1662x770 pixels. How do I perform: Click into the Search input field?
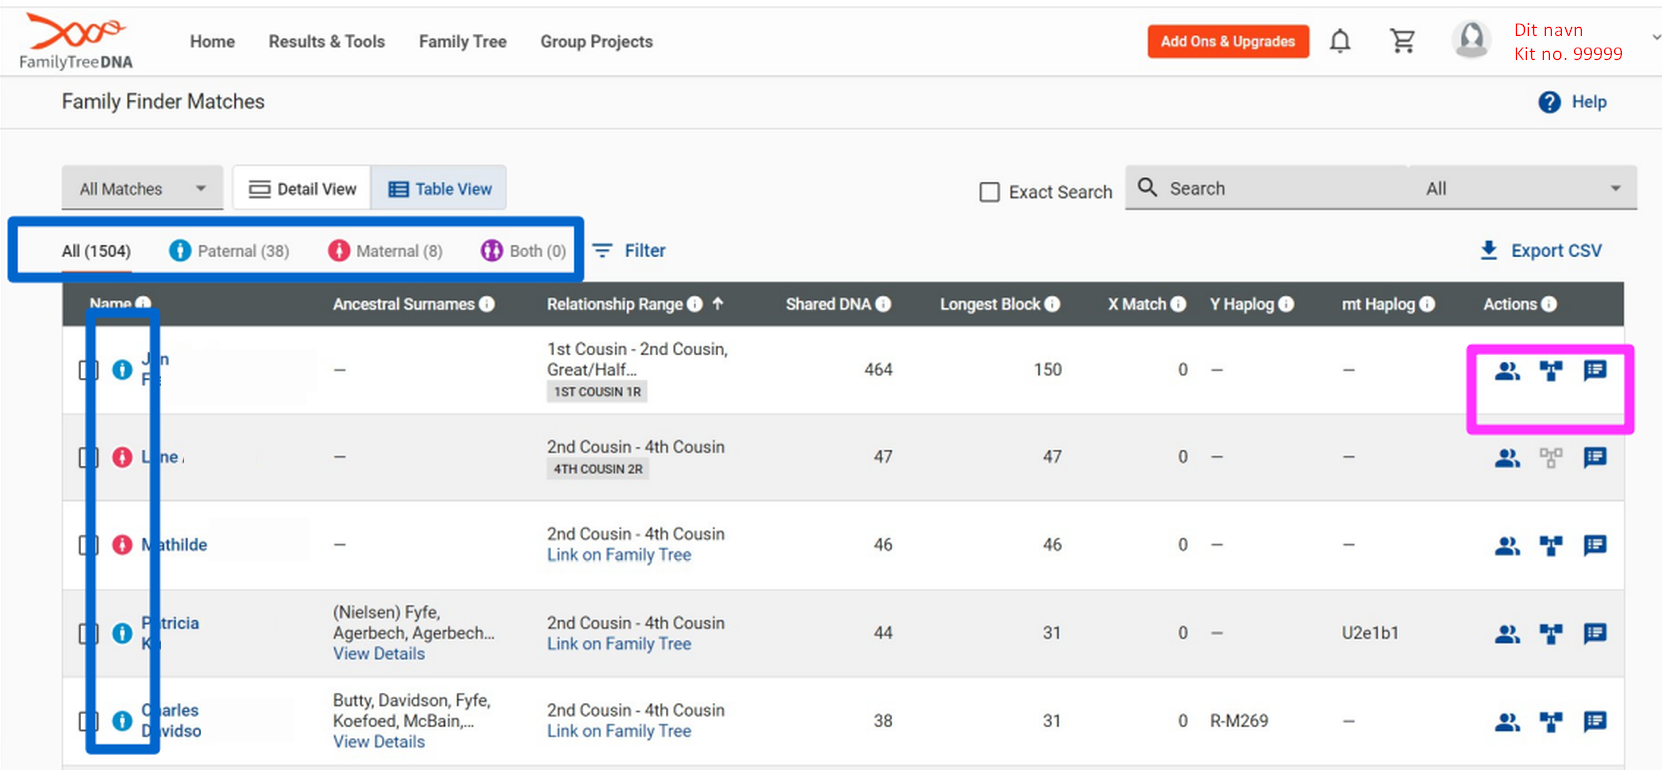1280,189
